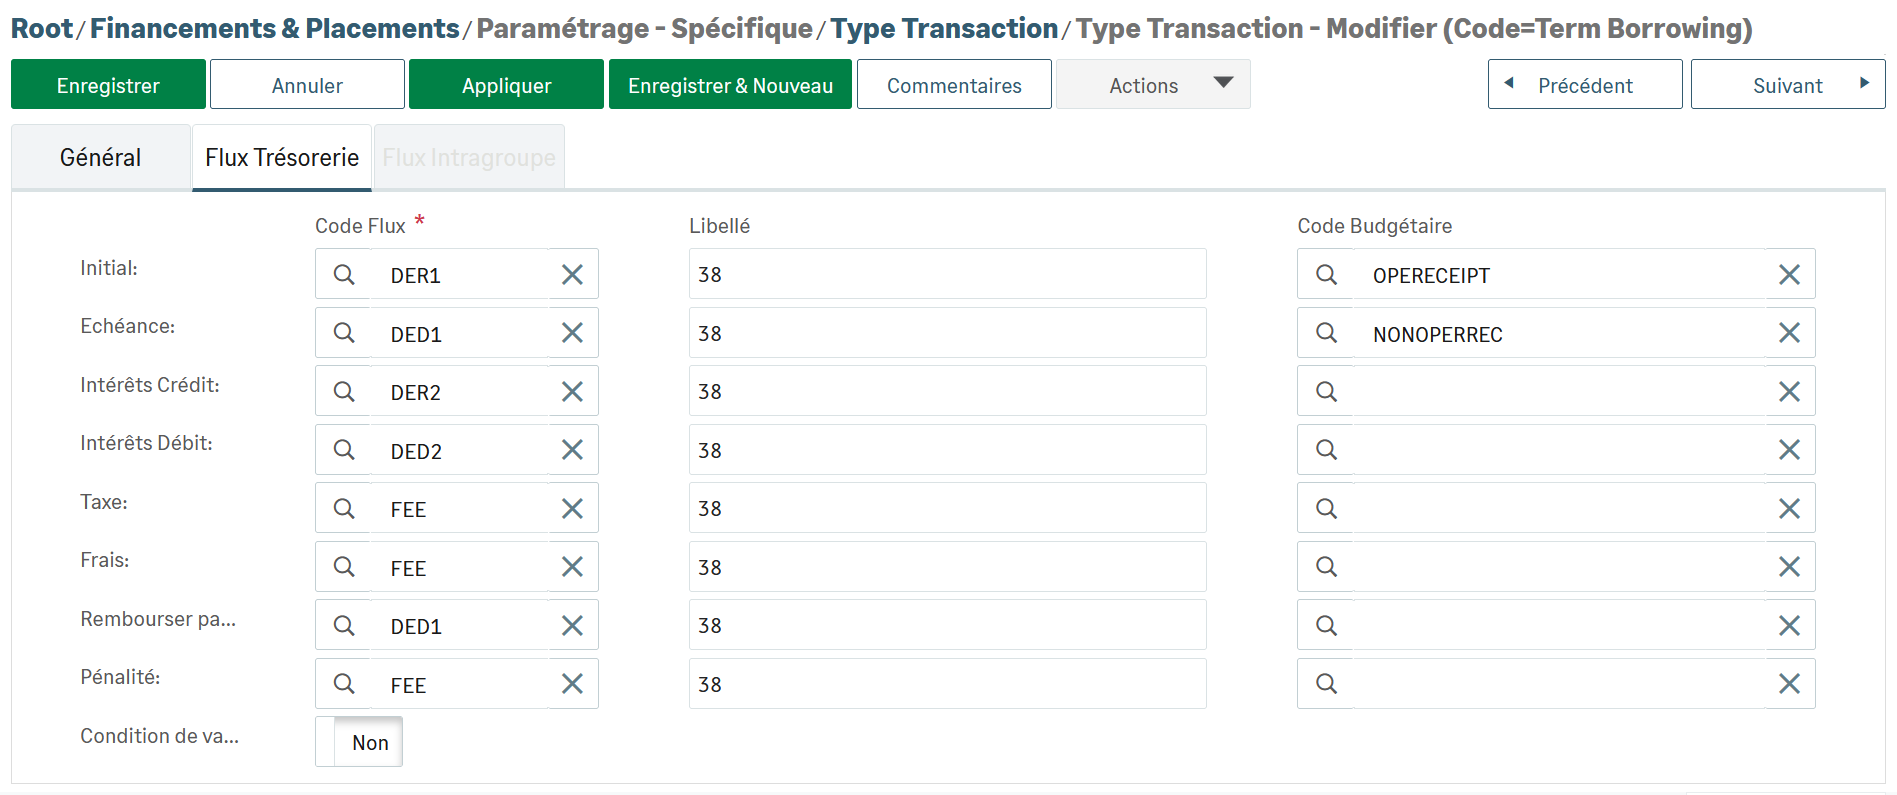Click search icon in Initial Code Flux field
The width and height of the screenshot is (1897, 795).
coord(344,275)
